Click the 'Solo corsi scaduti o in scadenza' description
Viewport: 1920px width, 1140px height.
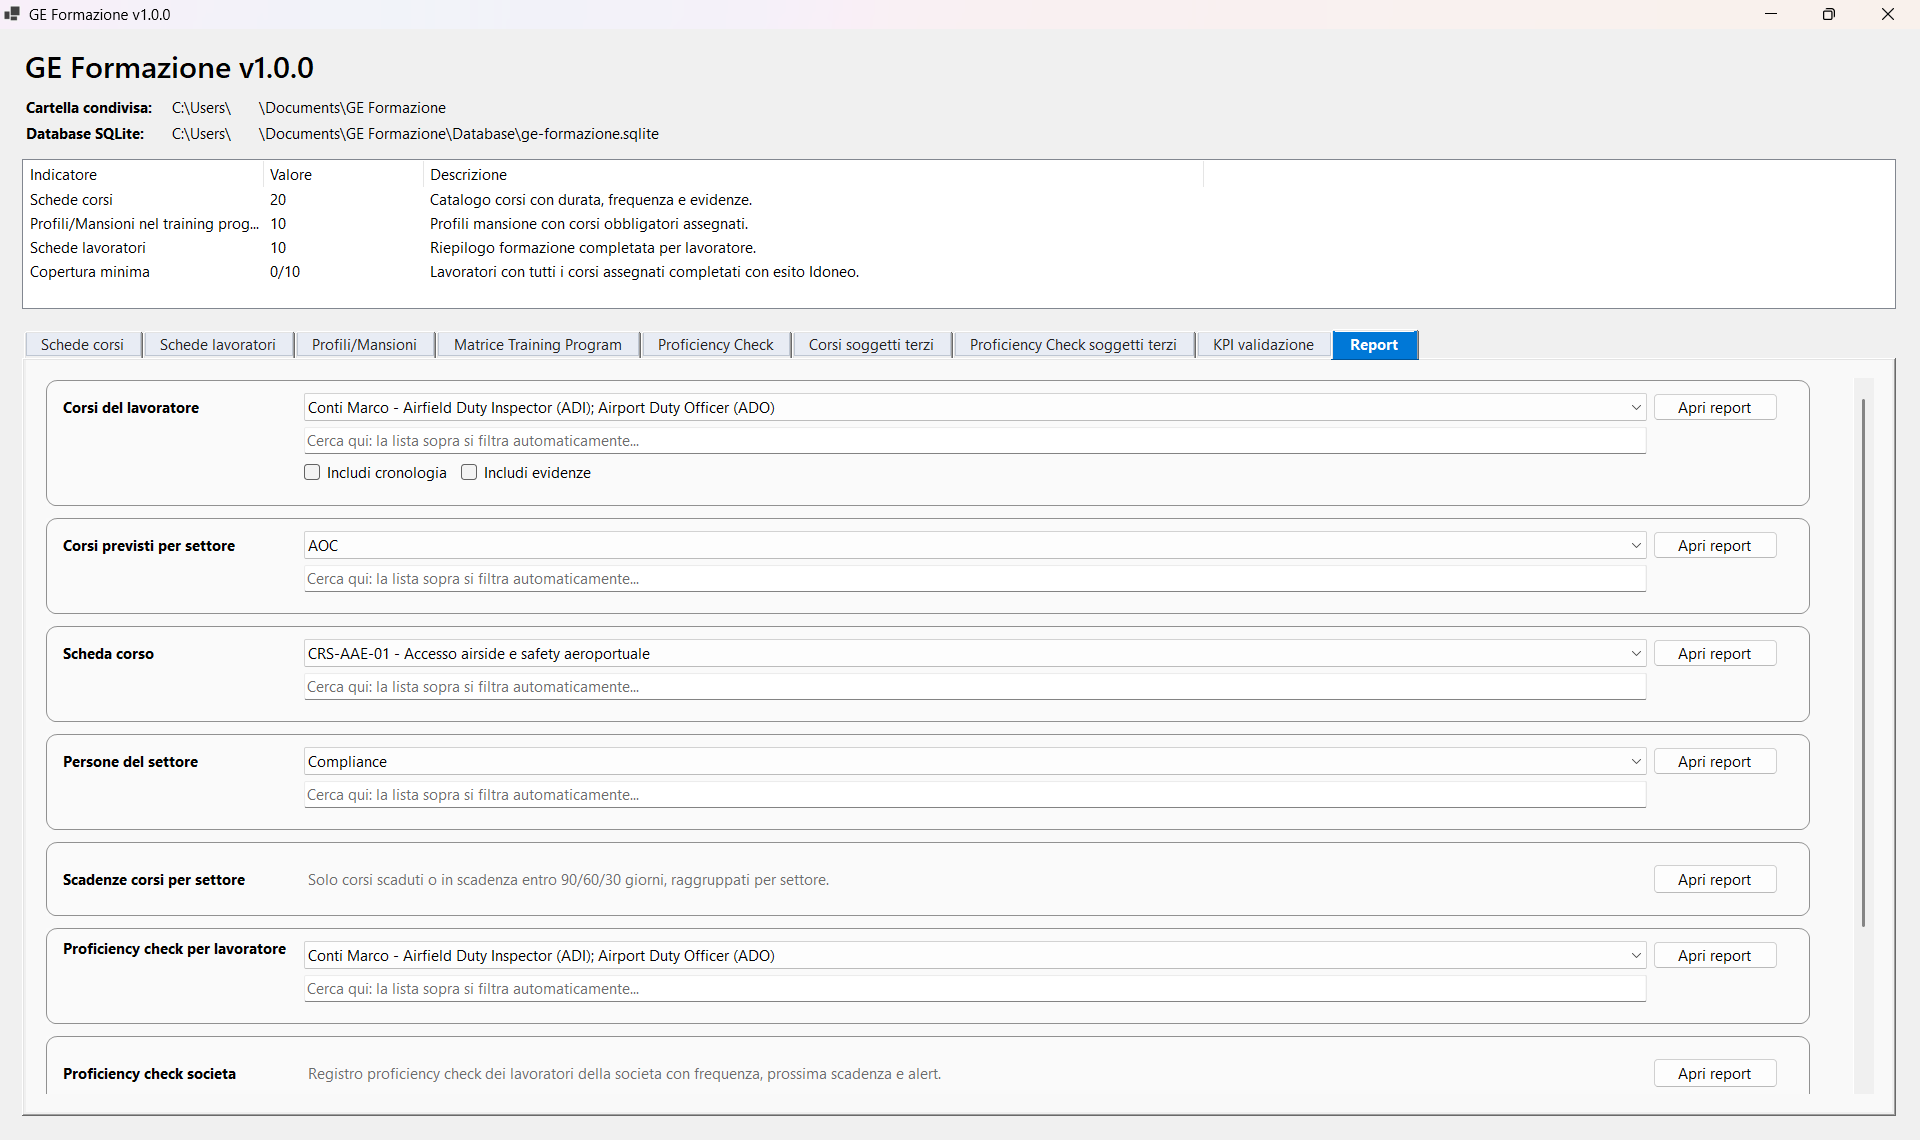pyautogui.click(x=568, y=880)
